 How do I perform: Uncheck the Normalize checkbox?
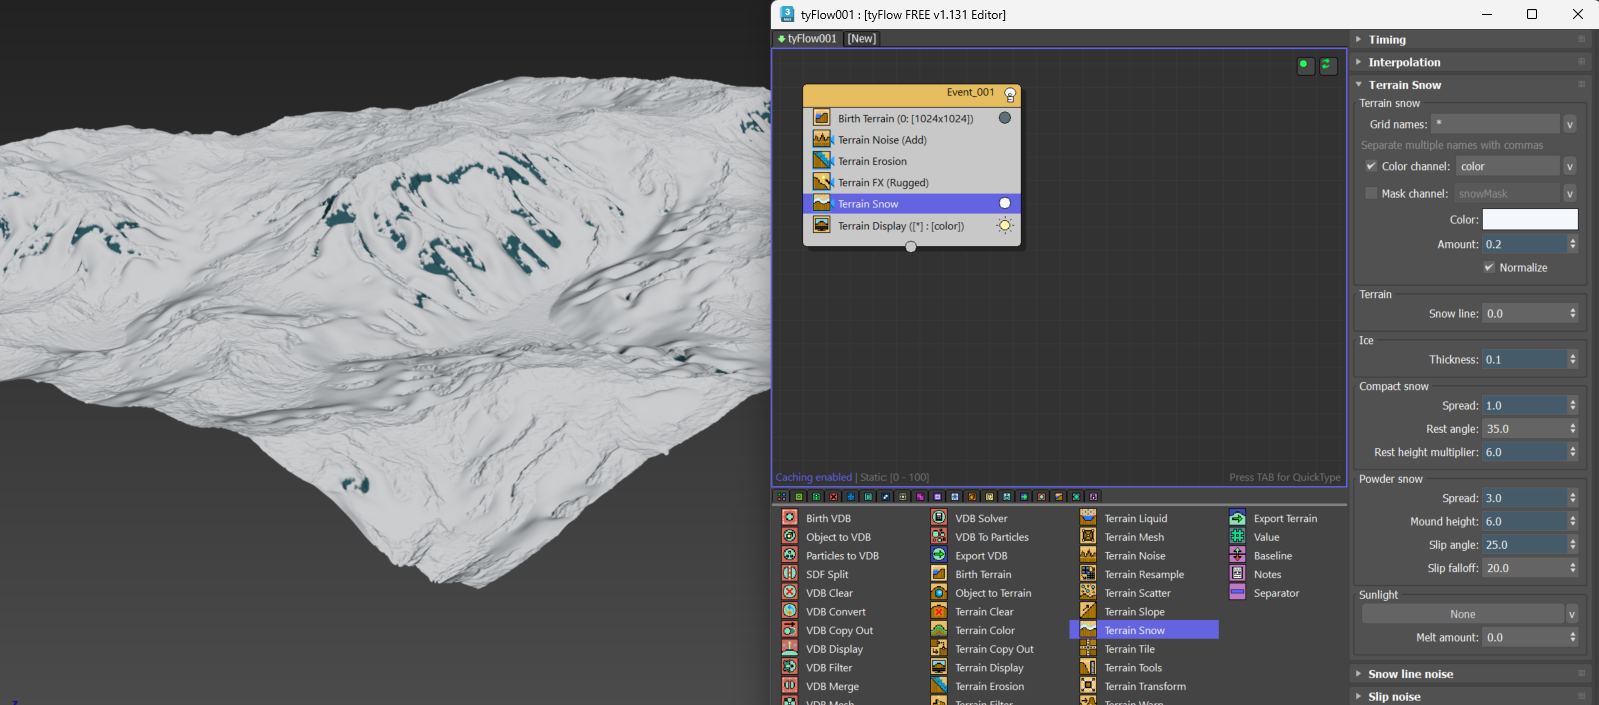(1489, 268)
